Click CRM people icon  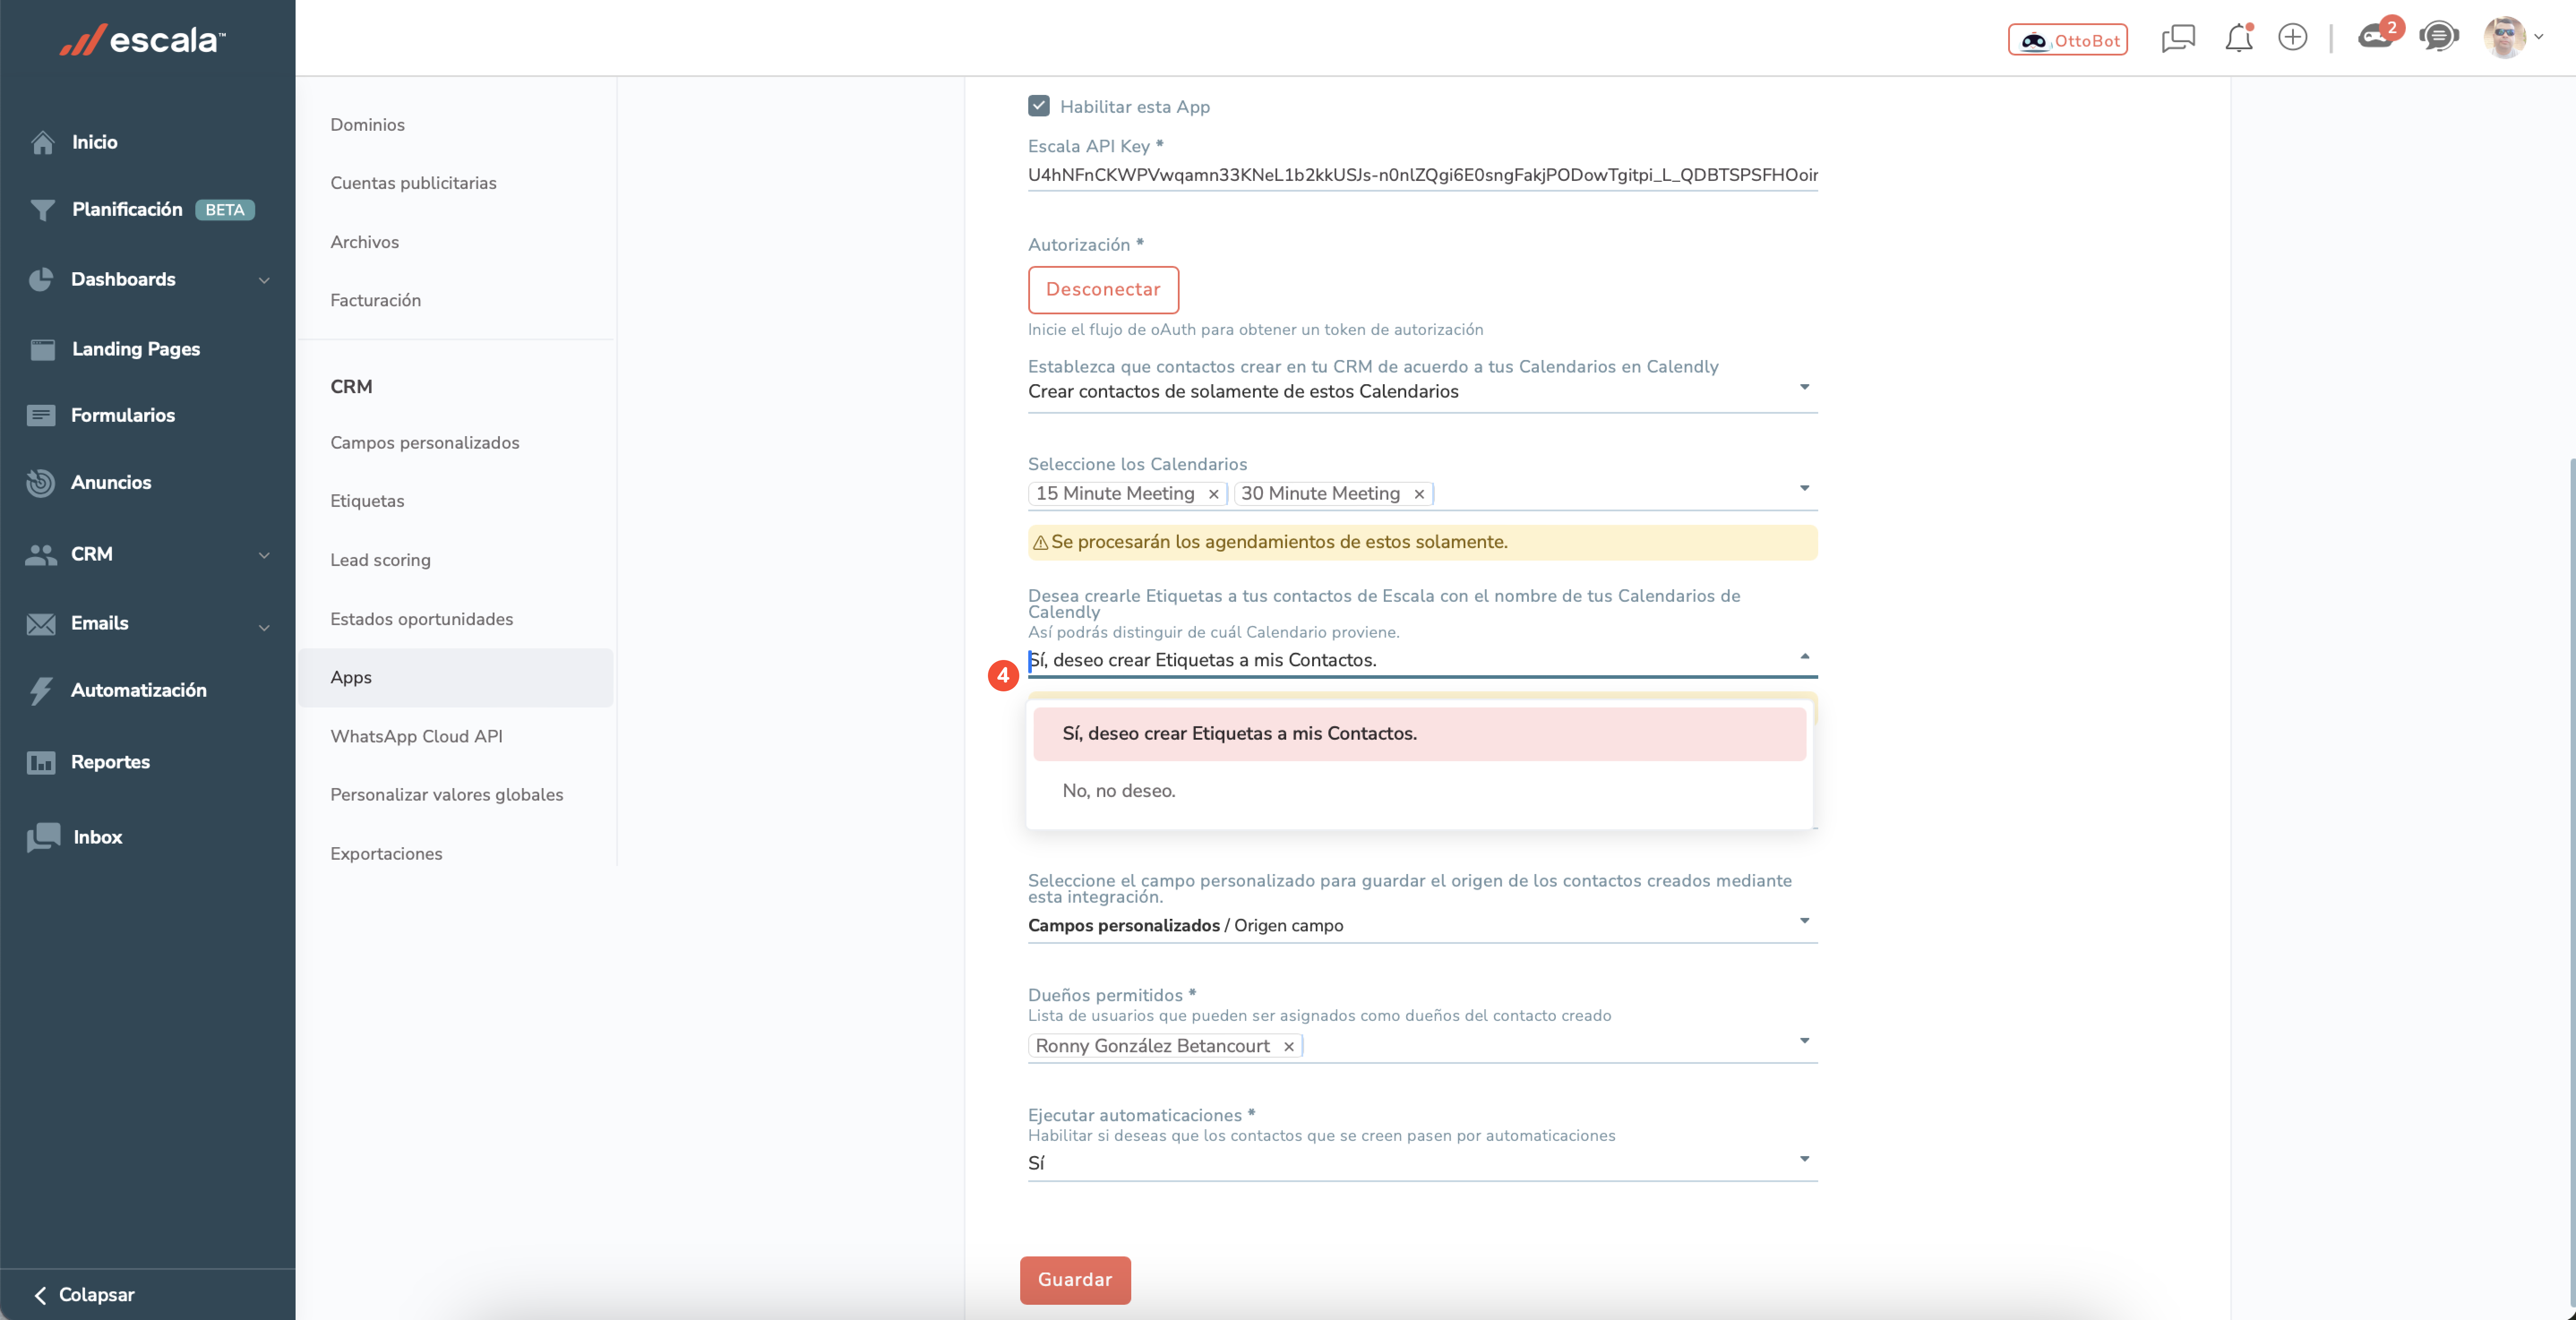coord(41,555)
